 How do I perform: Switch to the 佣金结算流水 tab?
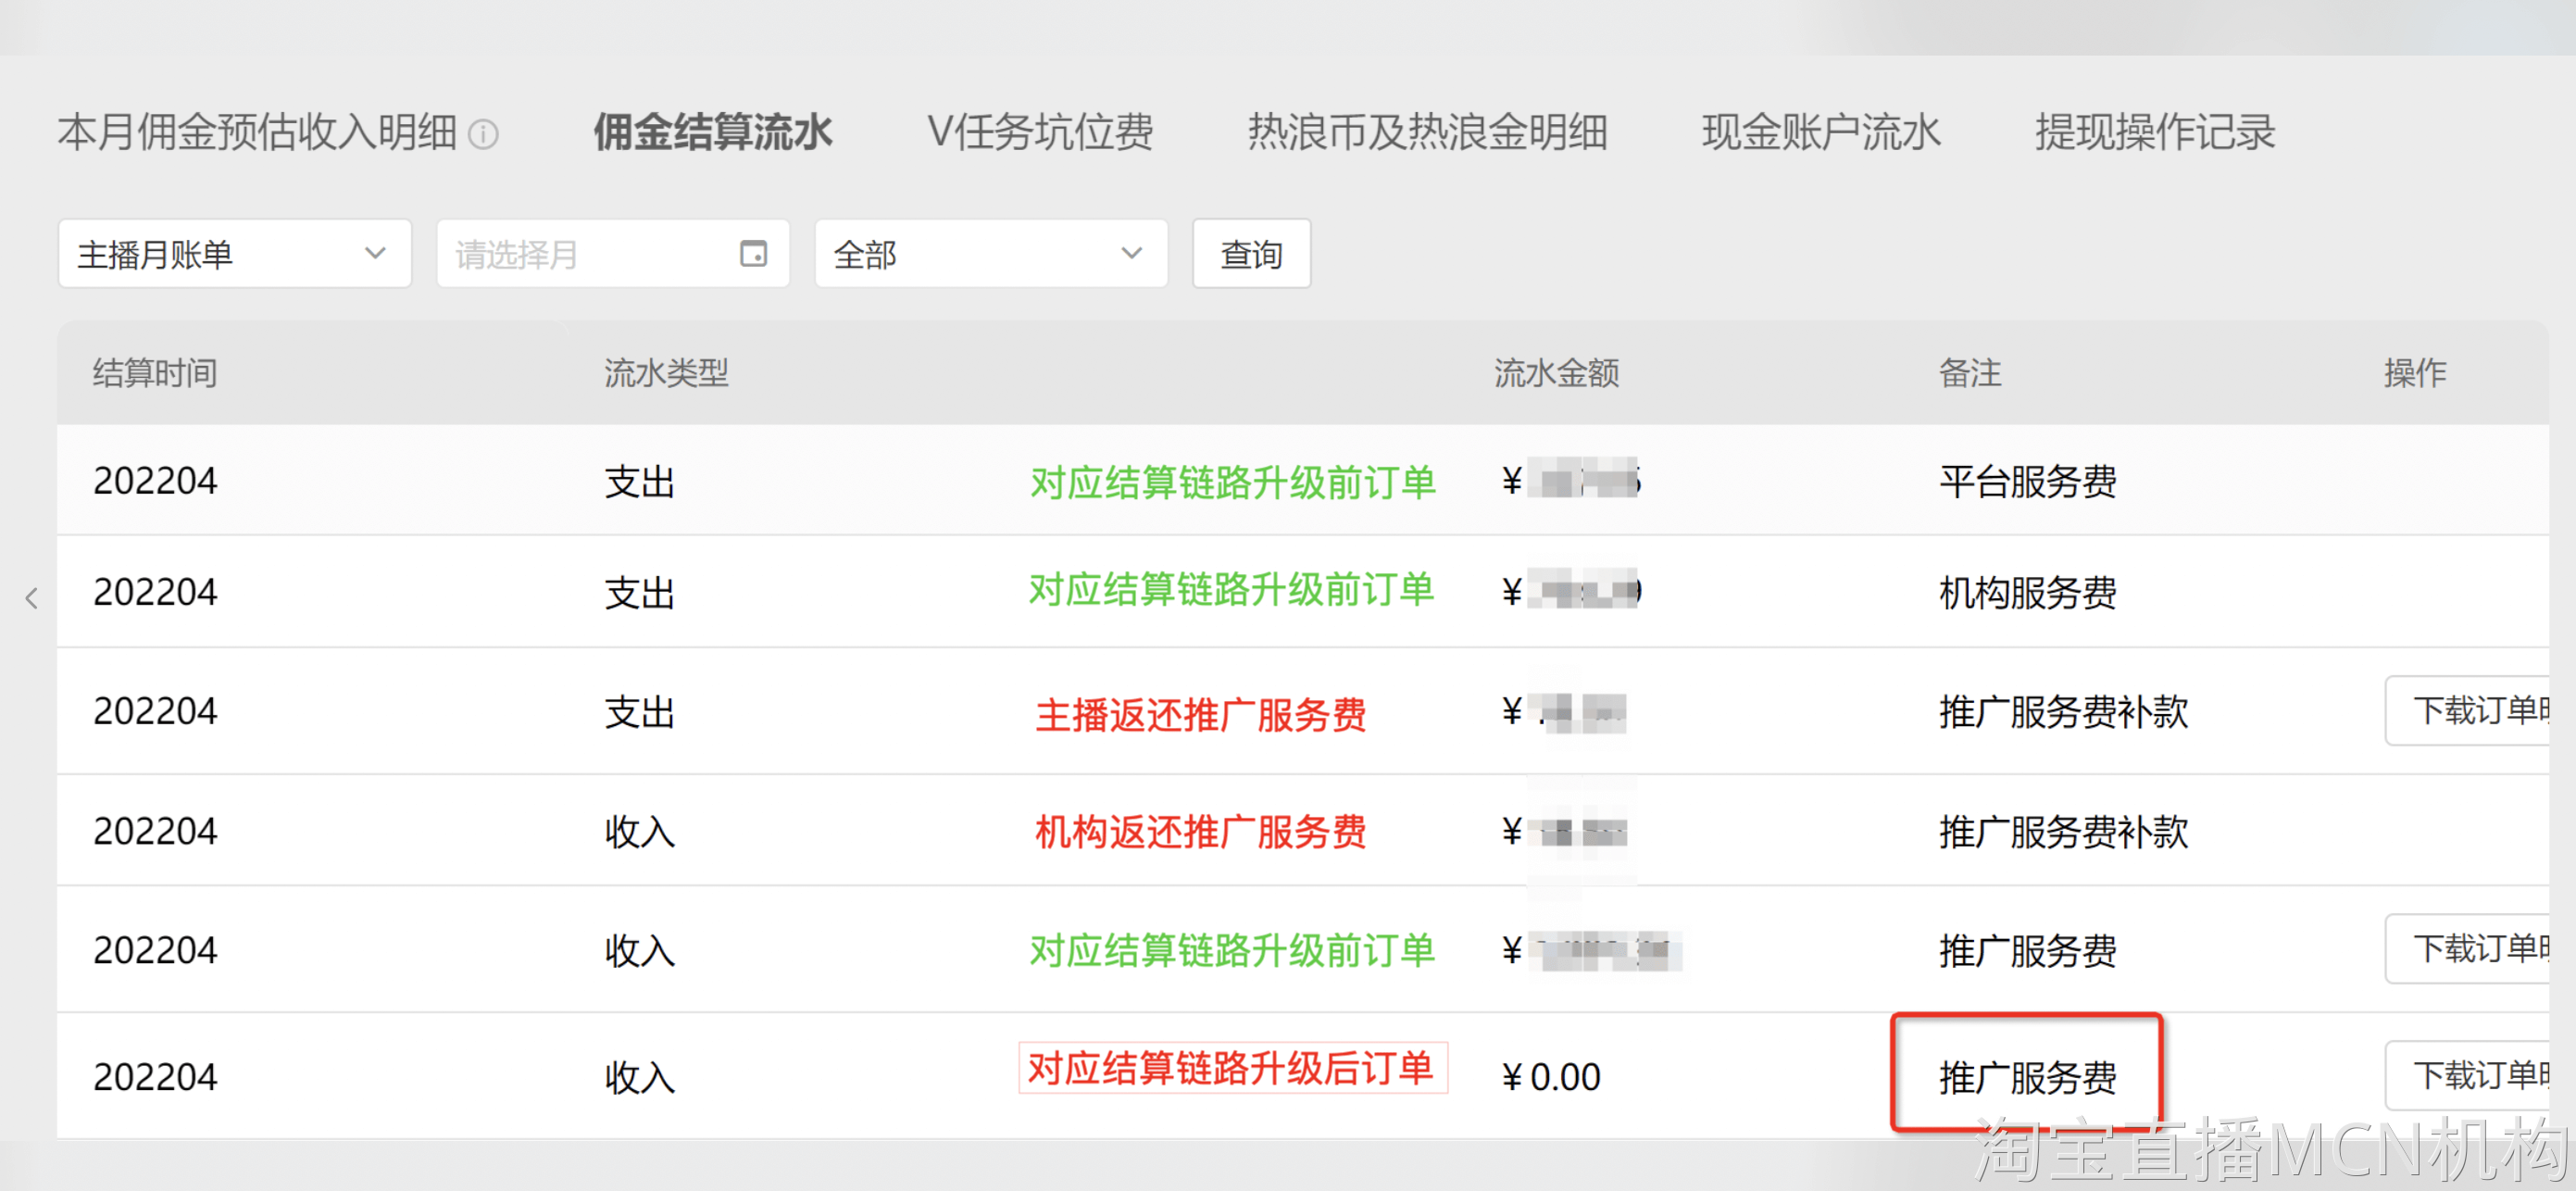point(713,132)
